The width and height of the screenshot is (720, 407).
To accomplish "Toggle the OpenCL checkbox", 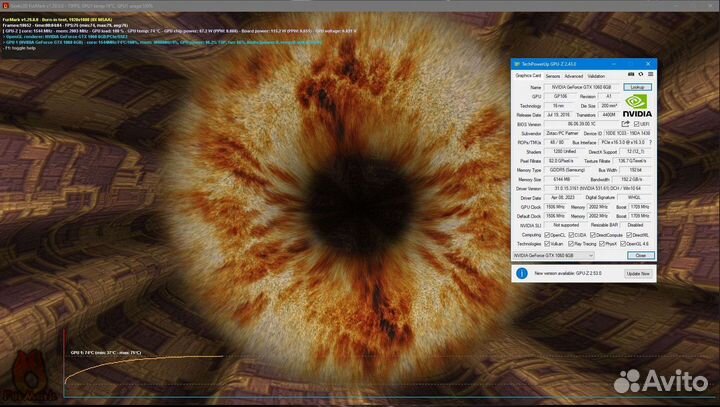I will click(548, 235).
